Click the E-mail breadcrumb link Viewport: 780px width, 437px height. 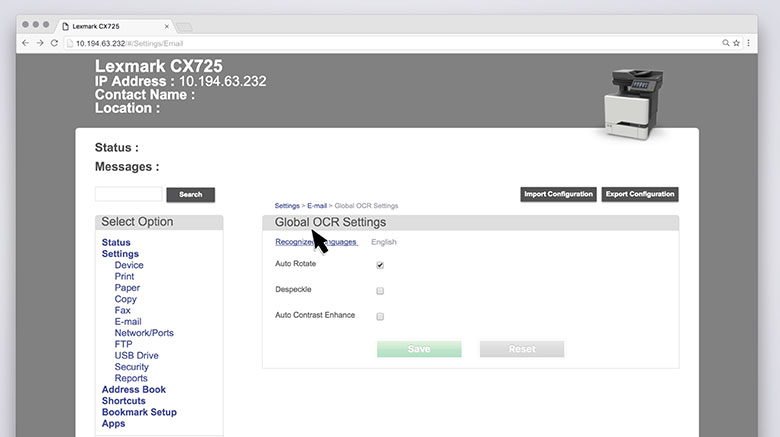317,205
